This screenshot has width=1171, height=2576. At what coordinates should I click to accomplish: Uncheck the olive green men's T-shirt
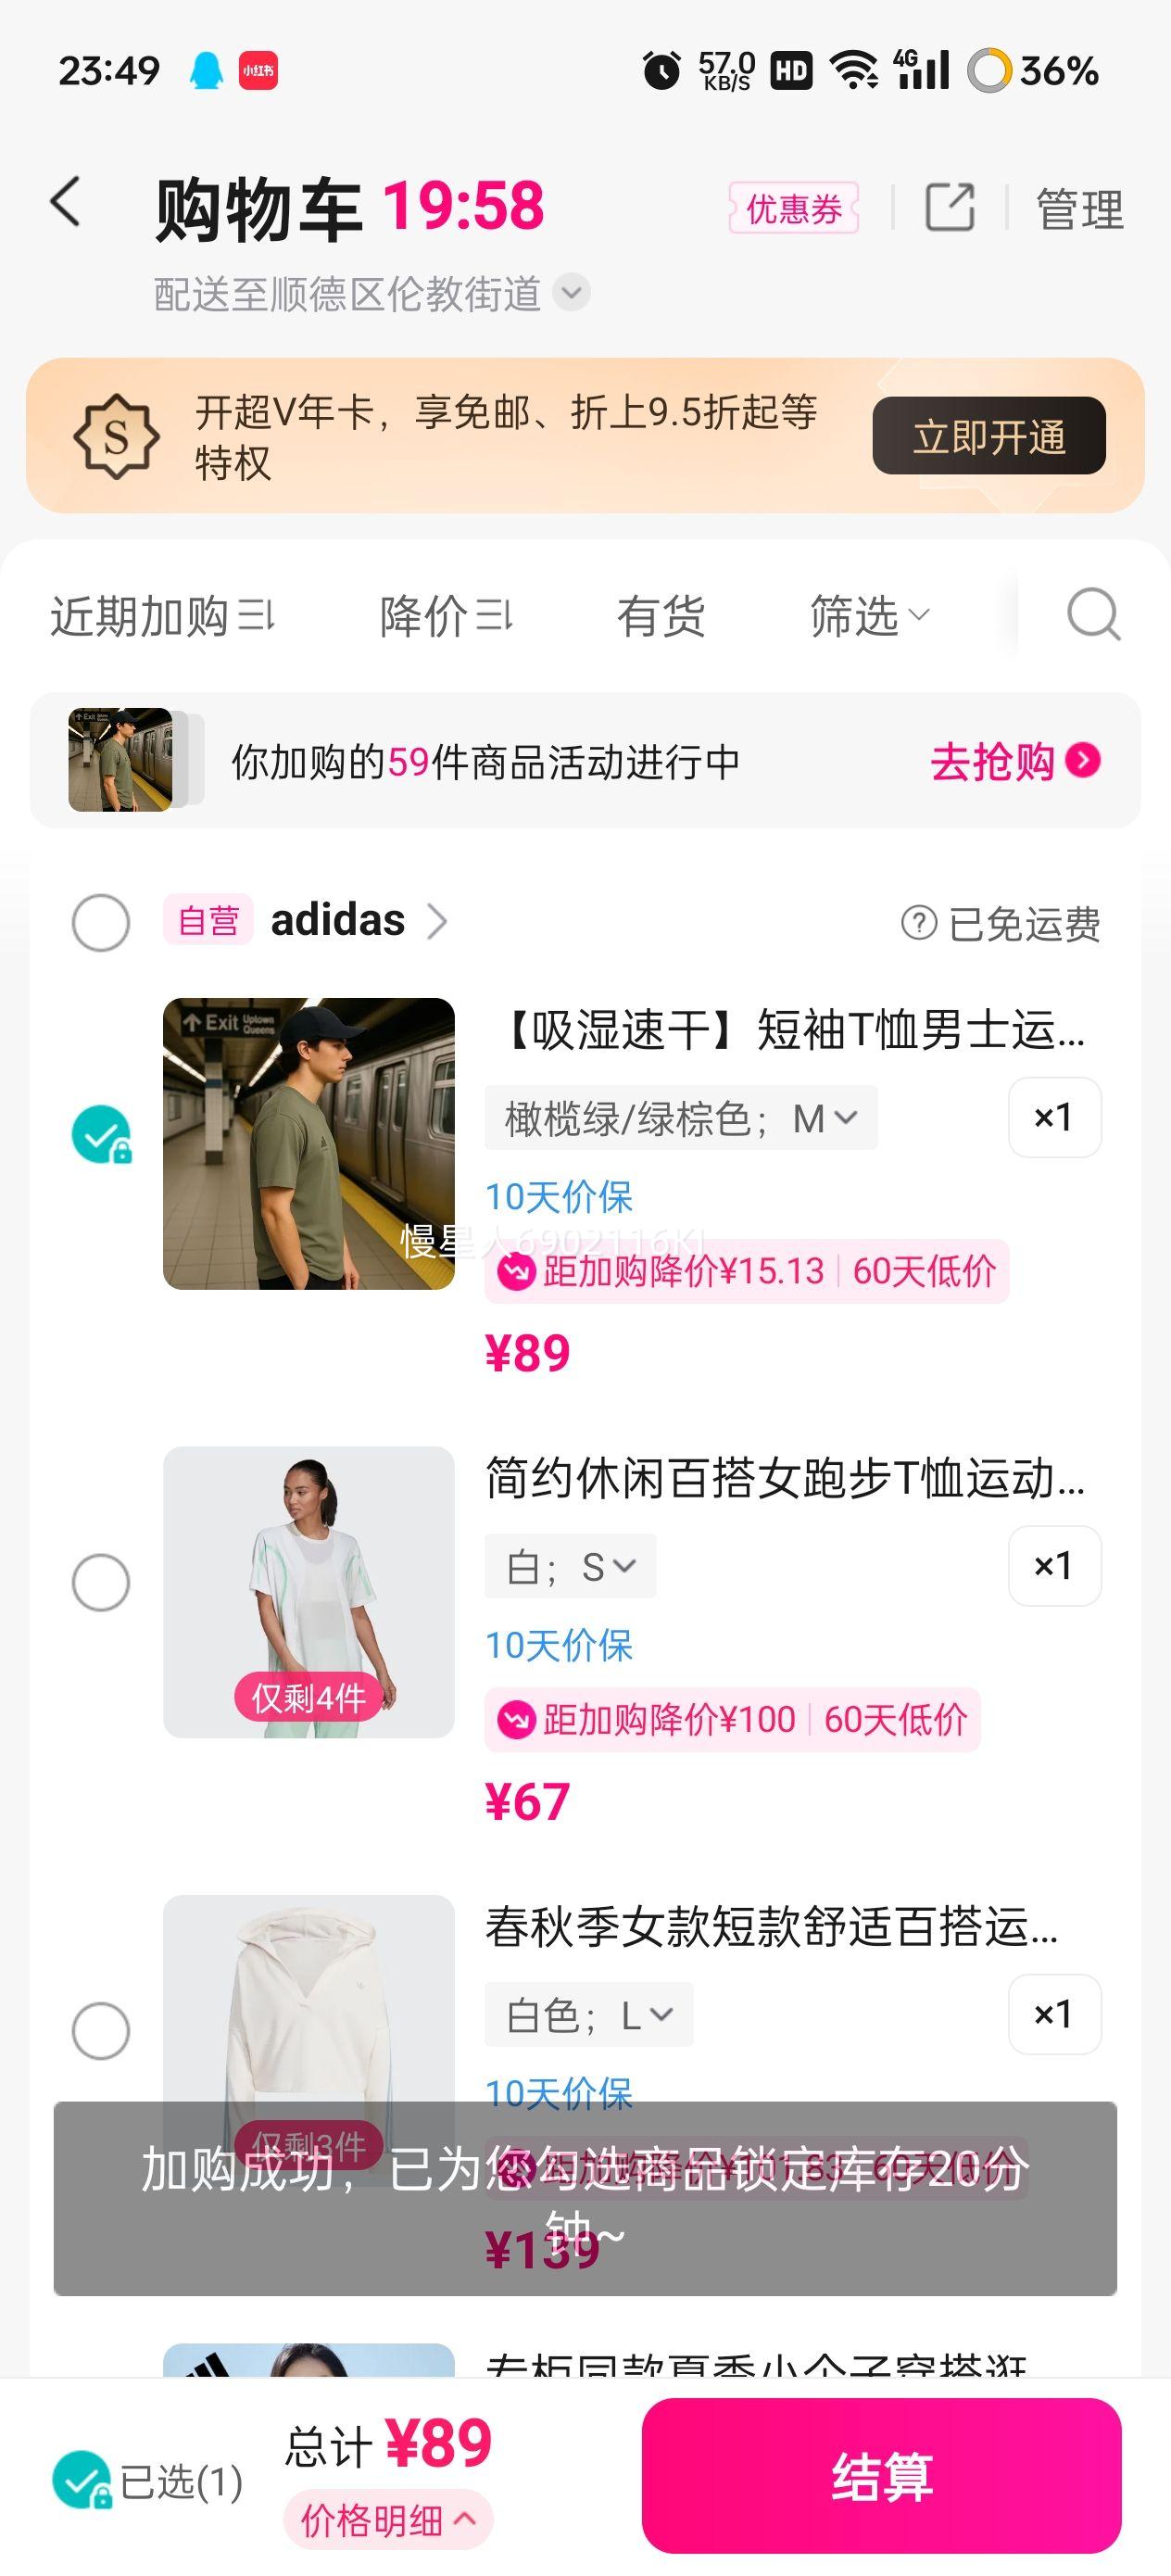coord(101,1135)
